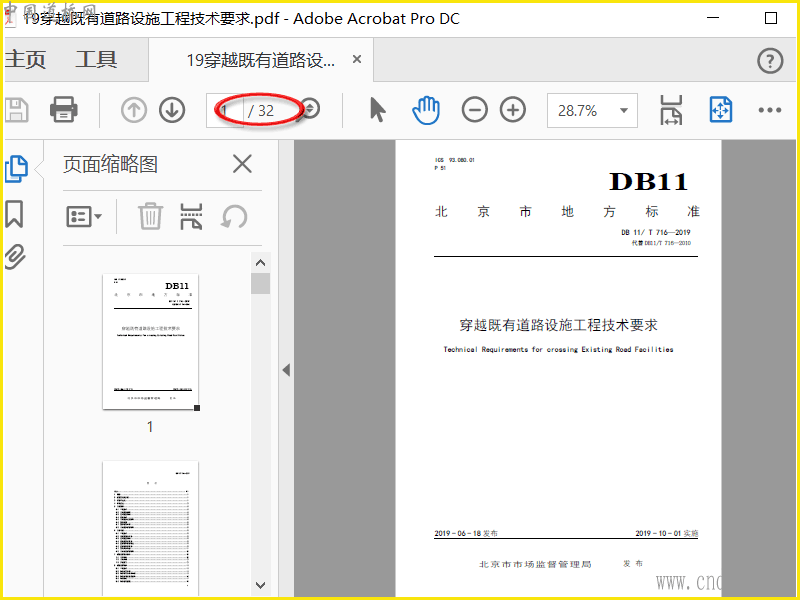The height and width of the screenshot is (600, 800).
Task: Select page 1 thumbnail
Action: [x=150, y=341]
